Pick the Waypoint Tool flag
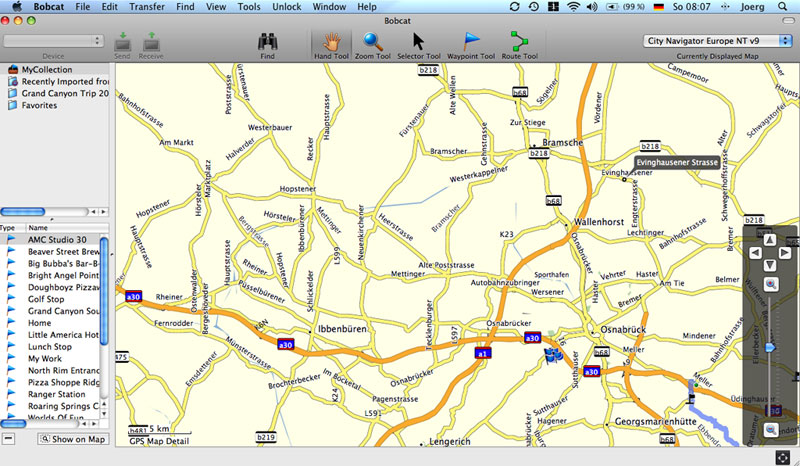Image resolution: width=800 pixels, height=466 pixels. [470, 44]
